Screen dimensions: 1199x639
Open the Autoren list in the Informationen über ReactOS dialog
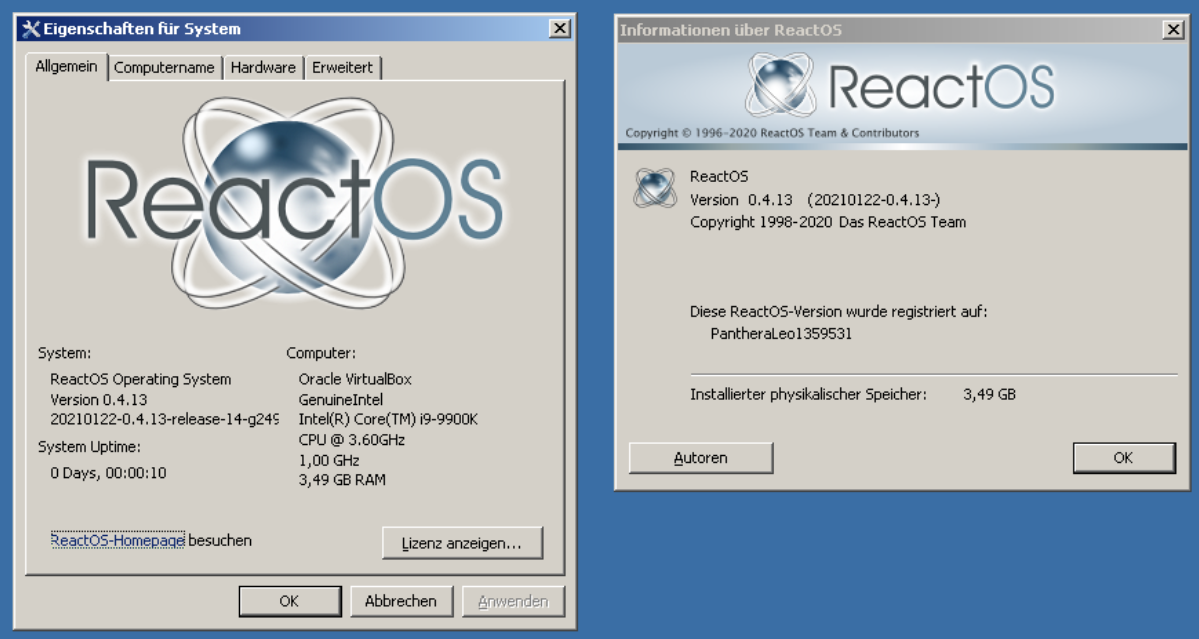tap(700, 459)
